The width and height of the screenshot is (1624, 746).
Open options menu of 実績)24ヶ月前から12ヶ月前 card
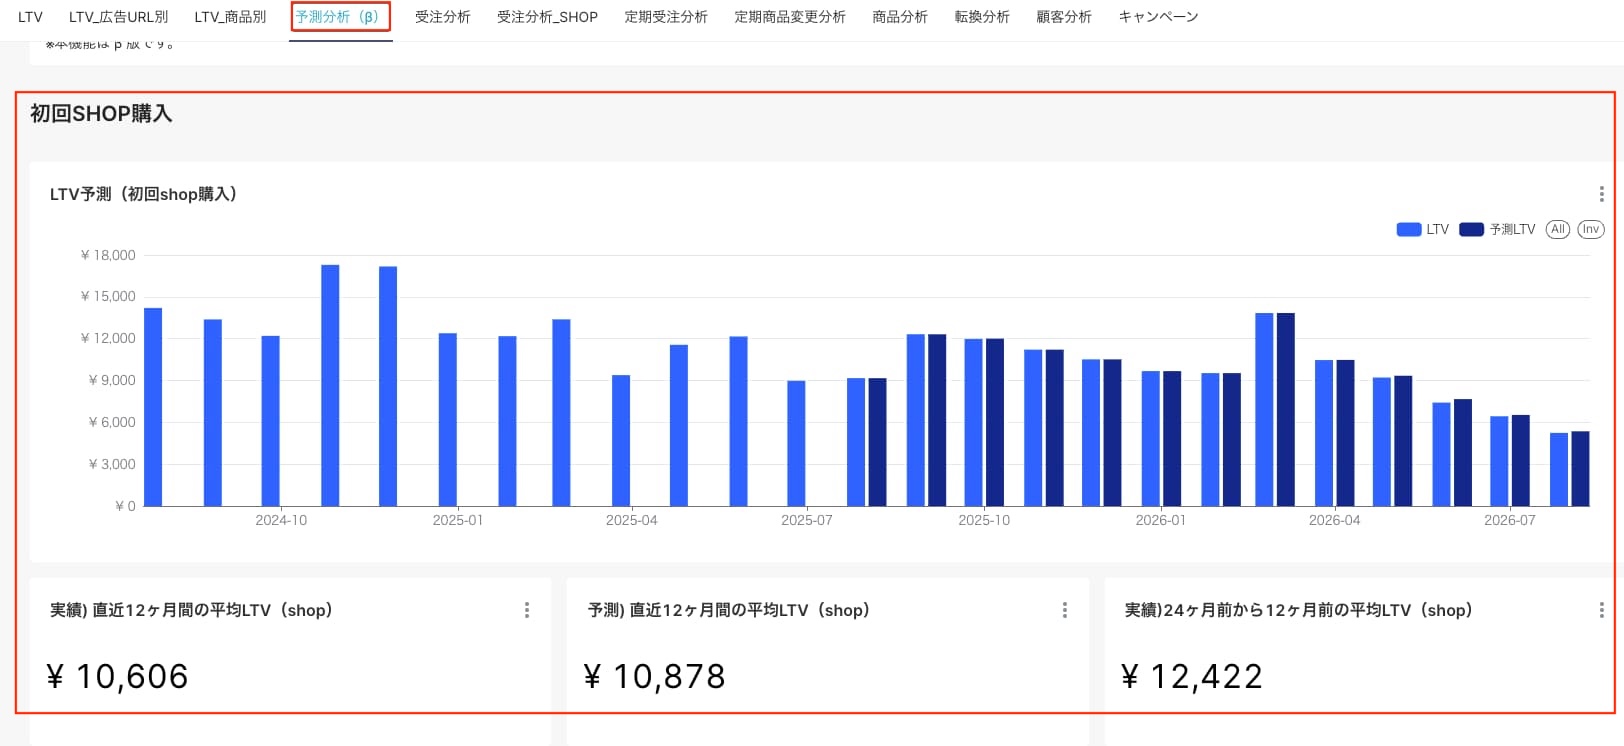[1601, 610]
